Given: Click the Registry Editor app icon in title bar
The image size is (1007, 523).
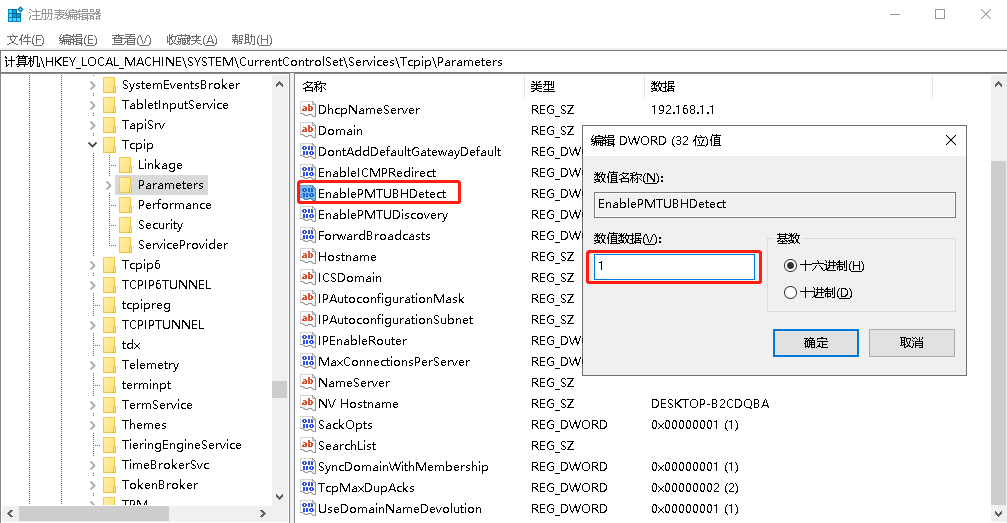Looking at the screenshot, I should pyautogui.click(x=14, y=14).
